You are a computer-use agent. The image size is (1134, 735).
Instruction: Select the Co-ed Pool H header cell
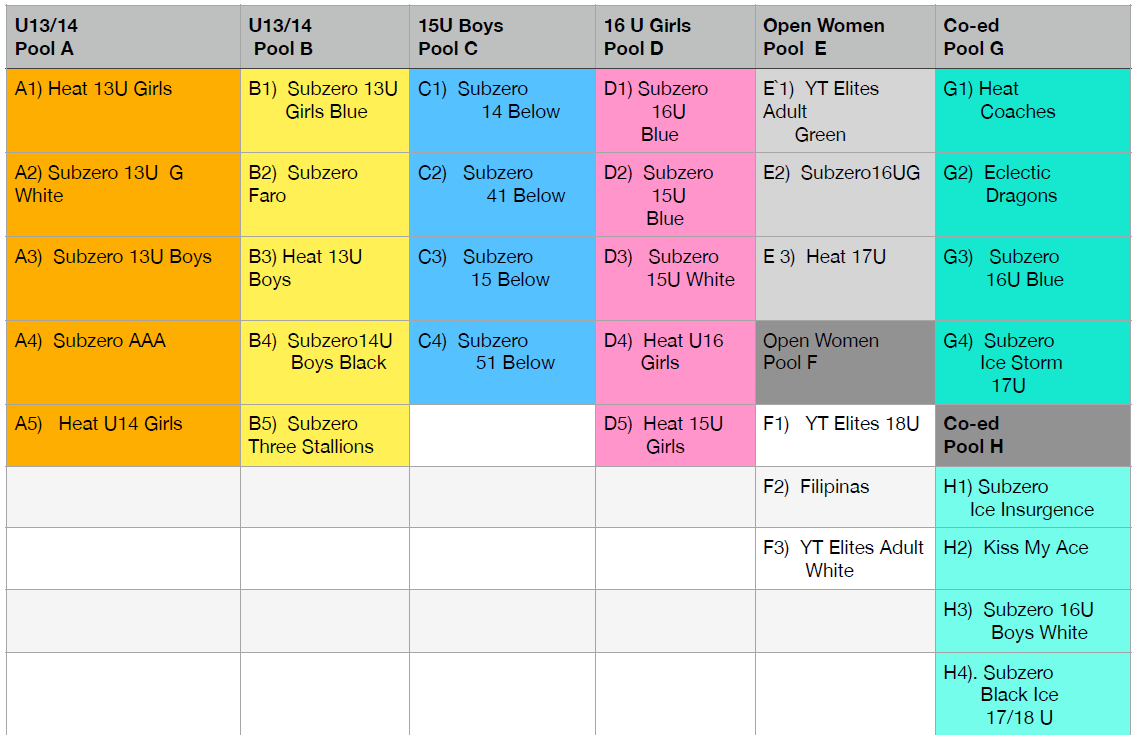click(1032, 435)
